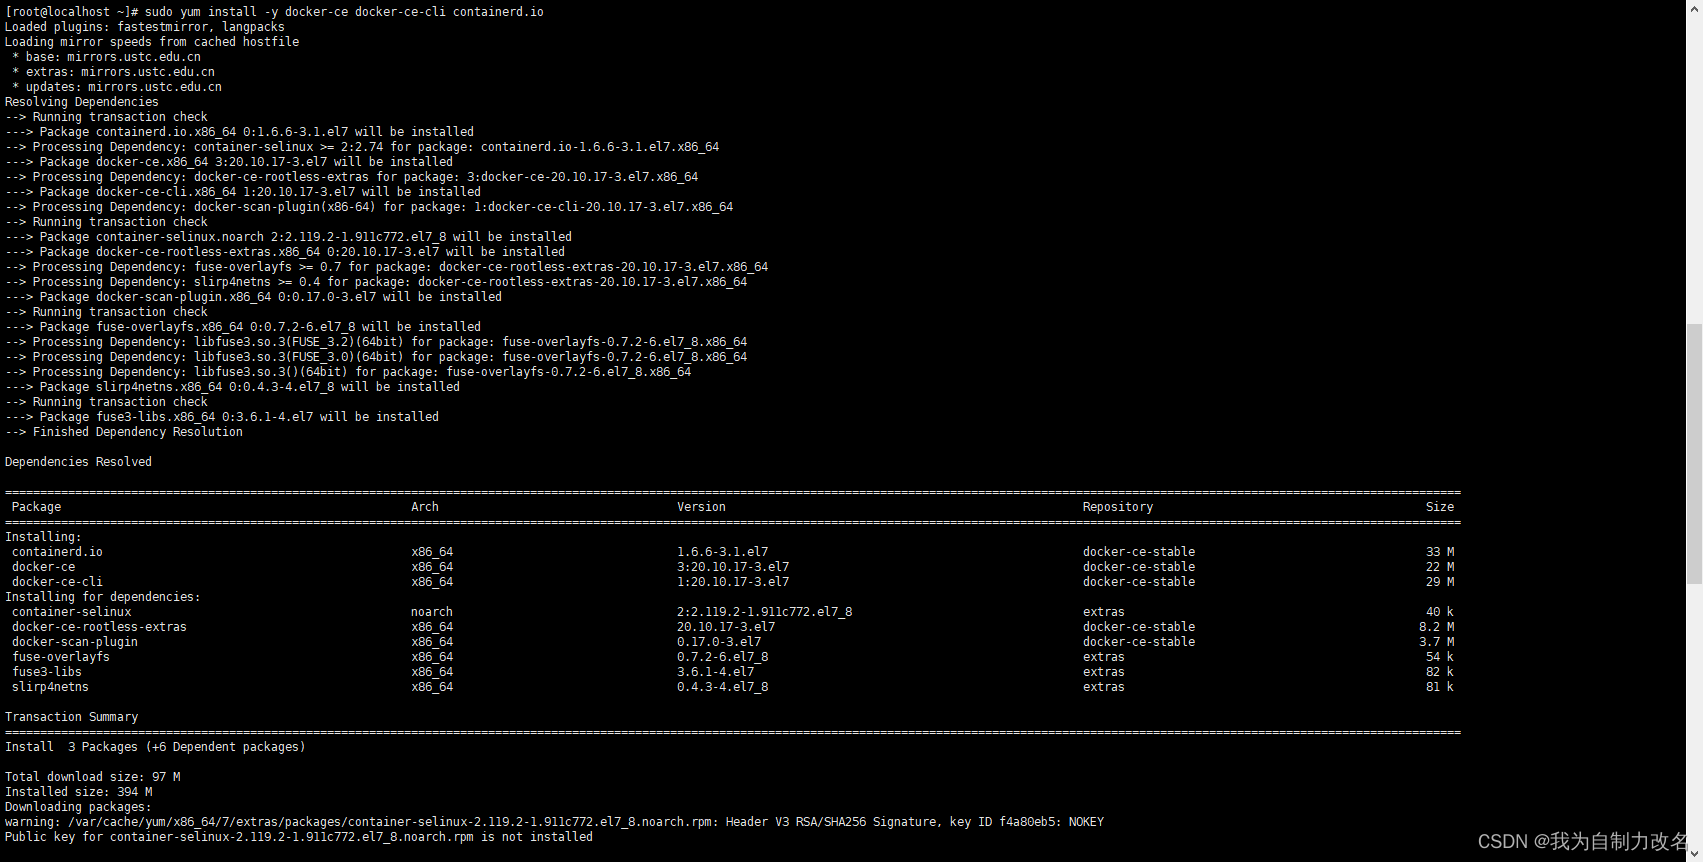Image resolution: width=1703 pixels, height=862 pixels.
Task: Click 'fuse-overlayfs' package row name
Action: (61, 657)
